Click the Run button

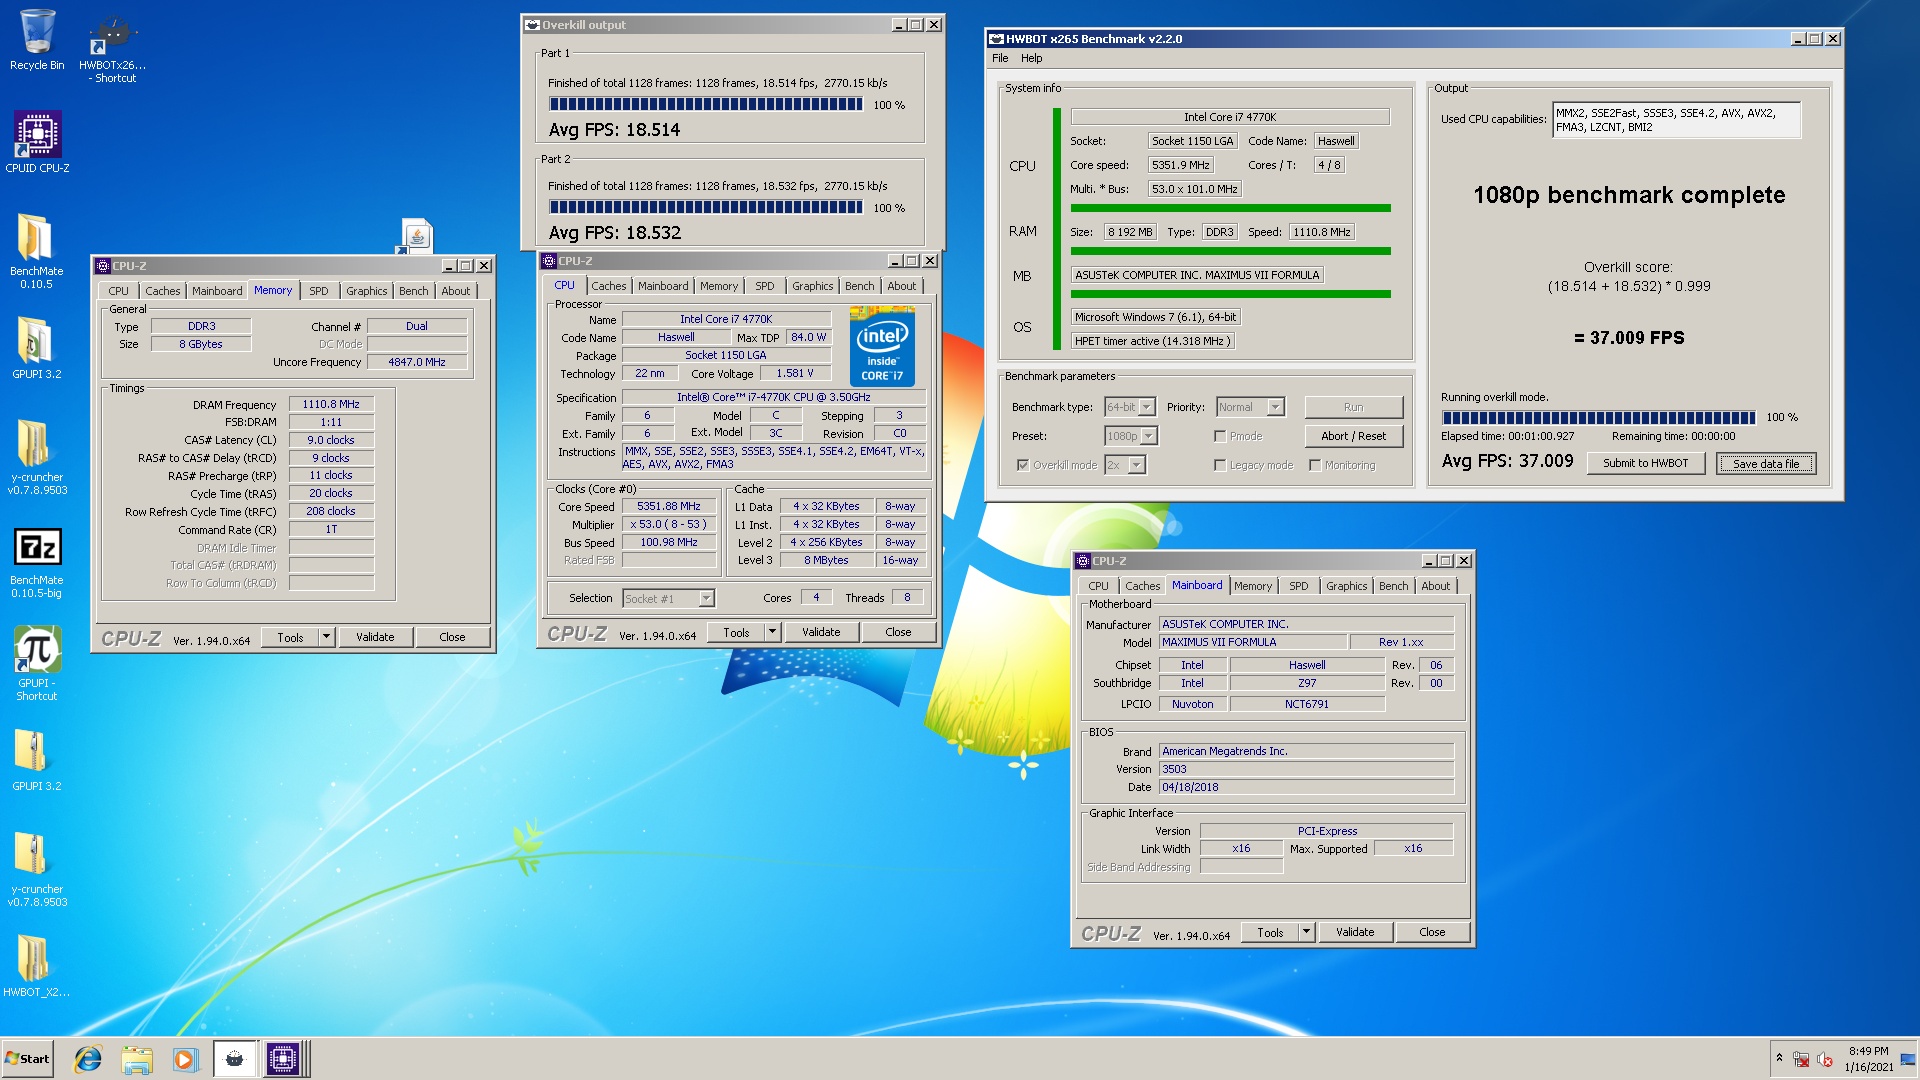pos(1353,407)
